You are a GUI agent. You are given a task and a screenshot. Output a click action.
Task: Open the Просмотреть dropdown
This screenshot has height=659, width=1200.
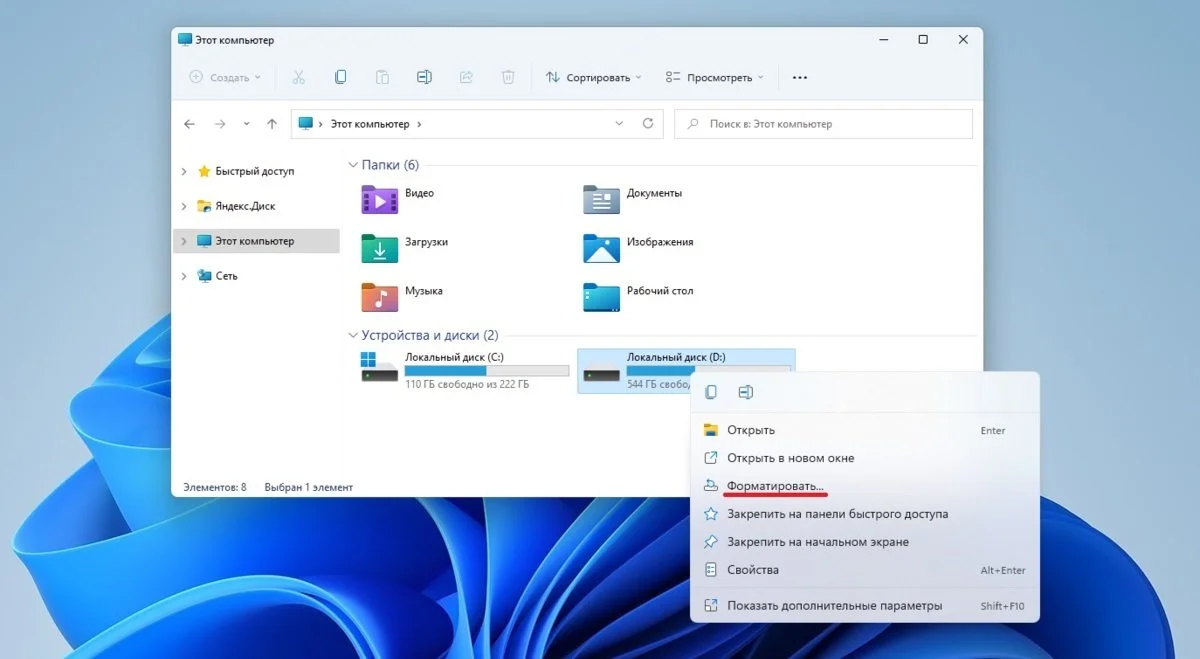714,77
